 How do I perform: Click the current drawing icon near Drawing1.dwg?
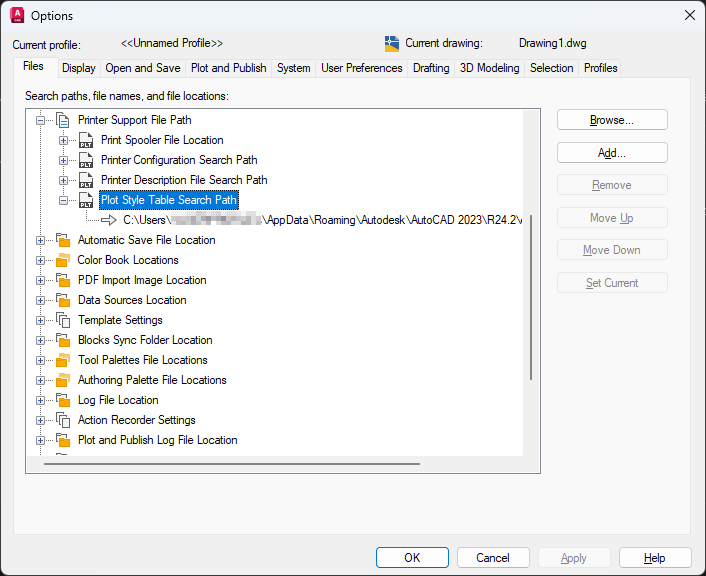pyautogui.click(x=392, y=44)
